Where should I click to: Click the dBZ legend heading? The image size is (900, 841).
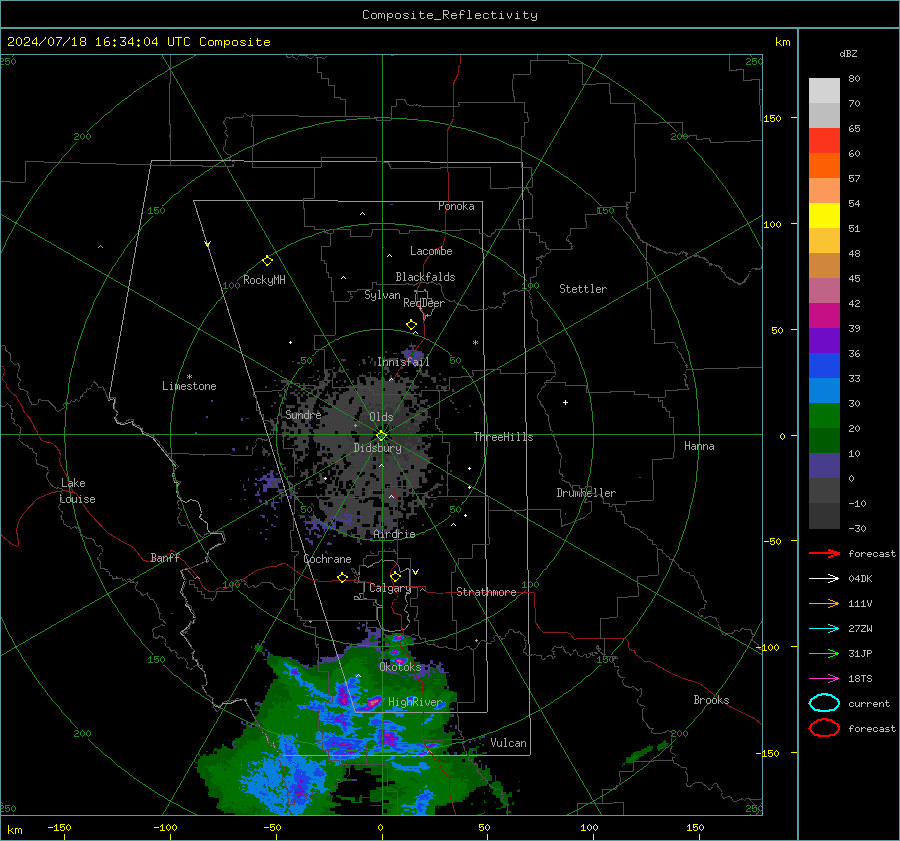(x=848, y=53)
